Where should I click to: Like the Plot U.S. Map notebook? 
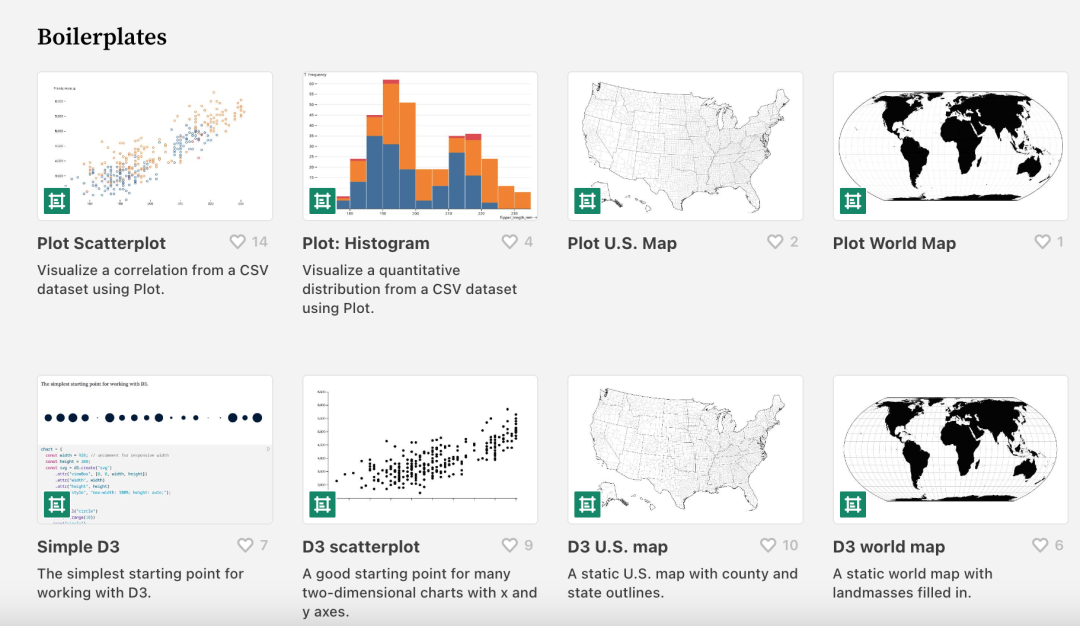tap(775, 242)
